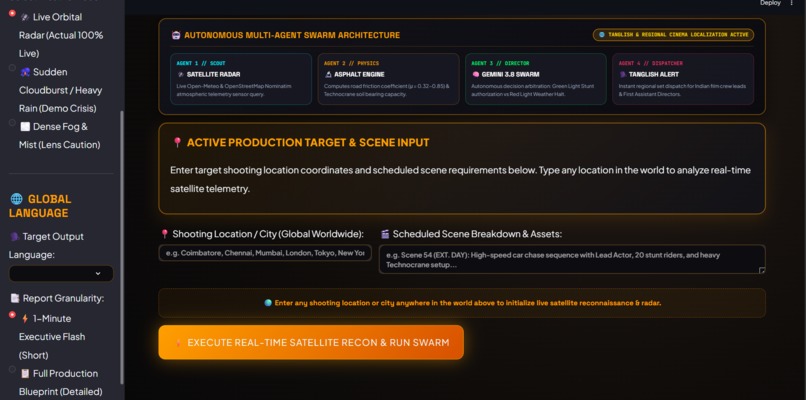Click satellite icon beside Live Orbital Radar
The height and width of the screenshot is (400, 806).
(25, 17)
